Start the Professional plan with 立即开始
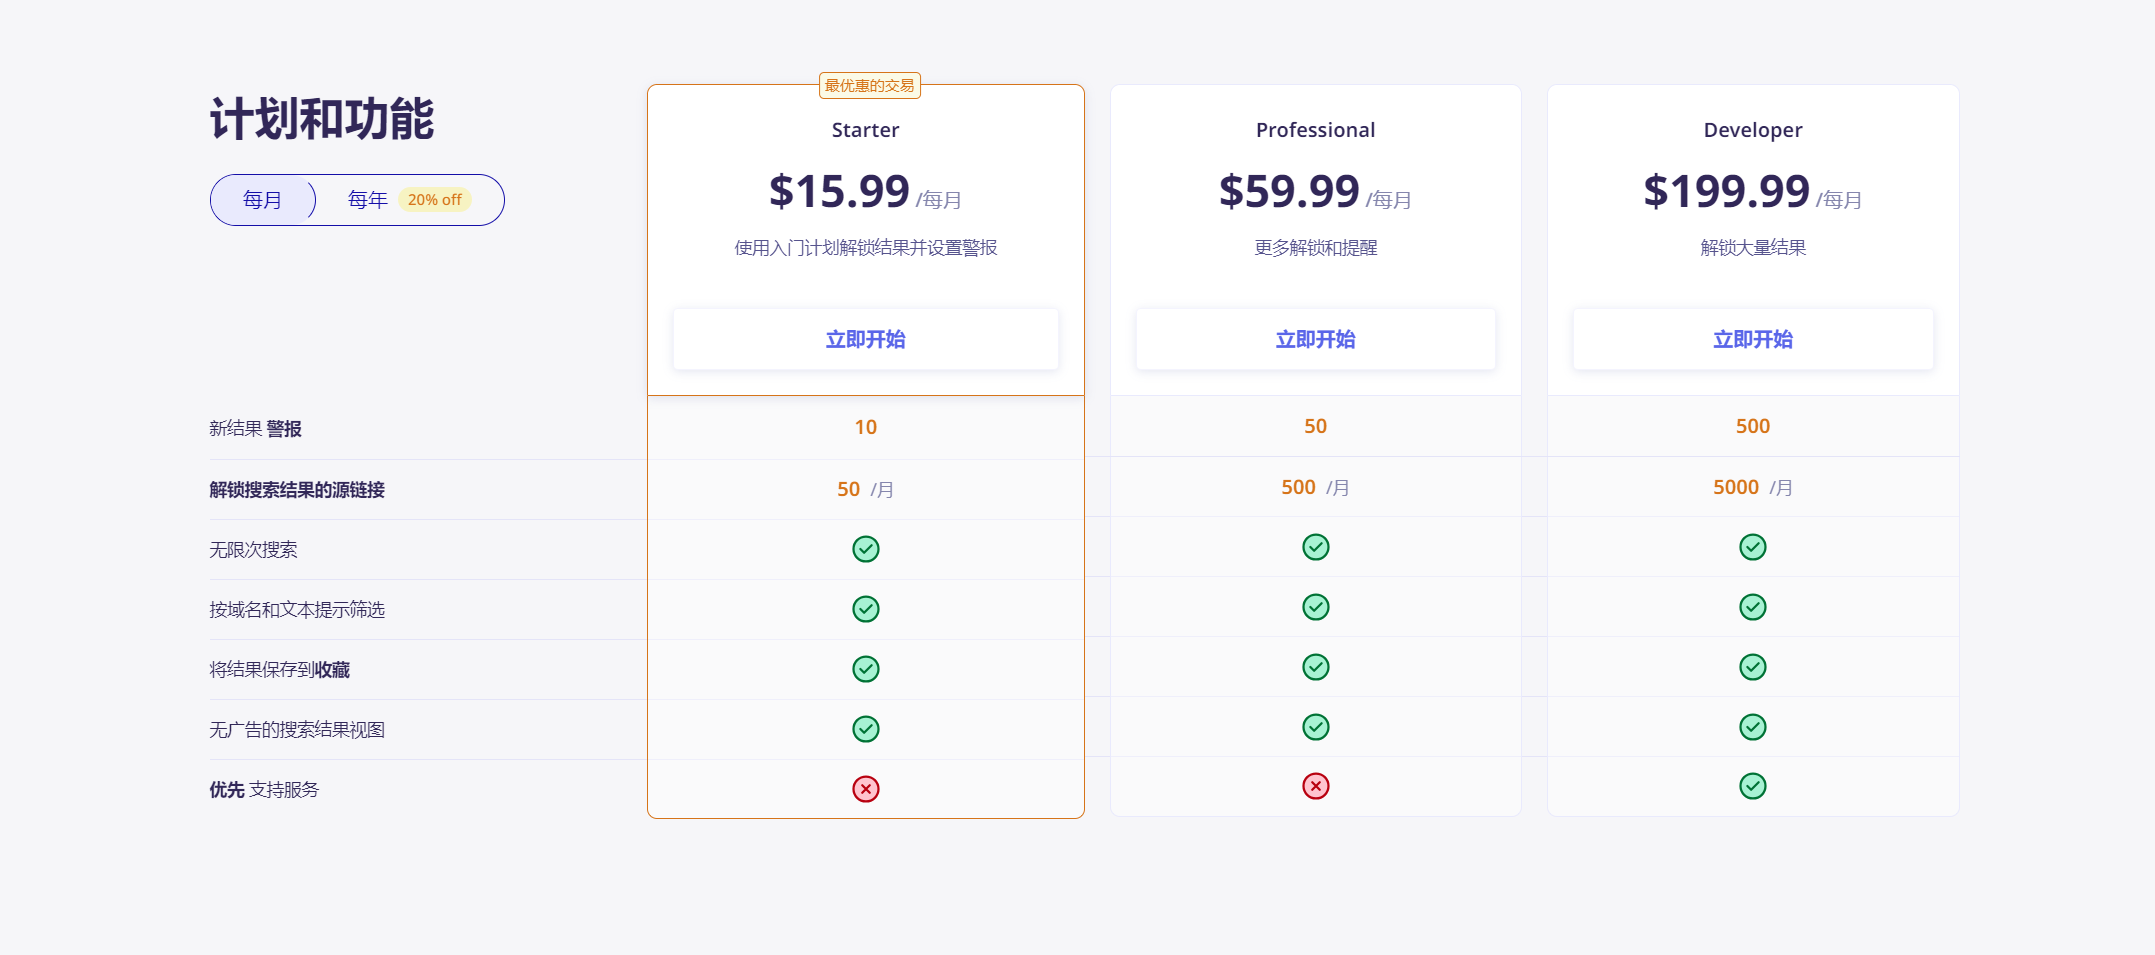2155x955 pixels. pyautogui.click(x=1315, y=340)
